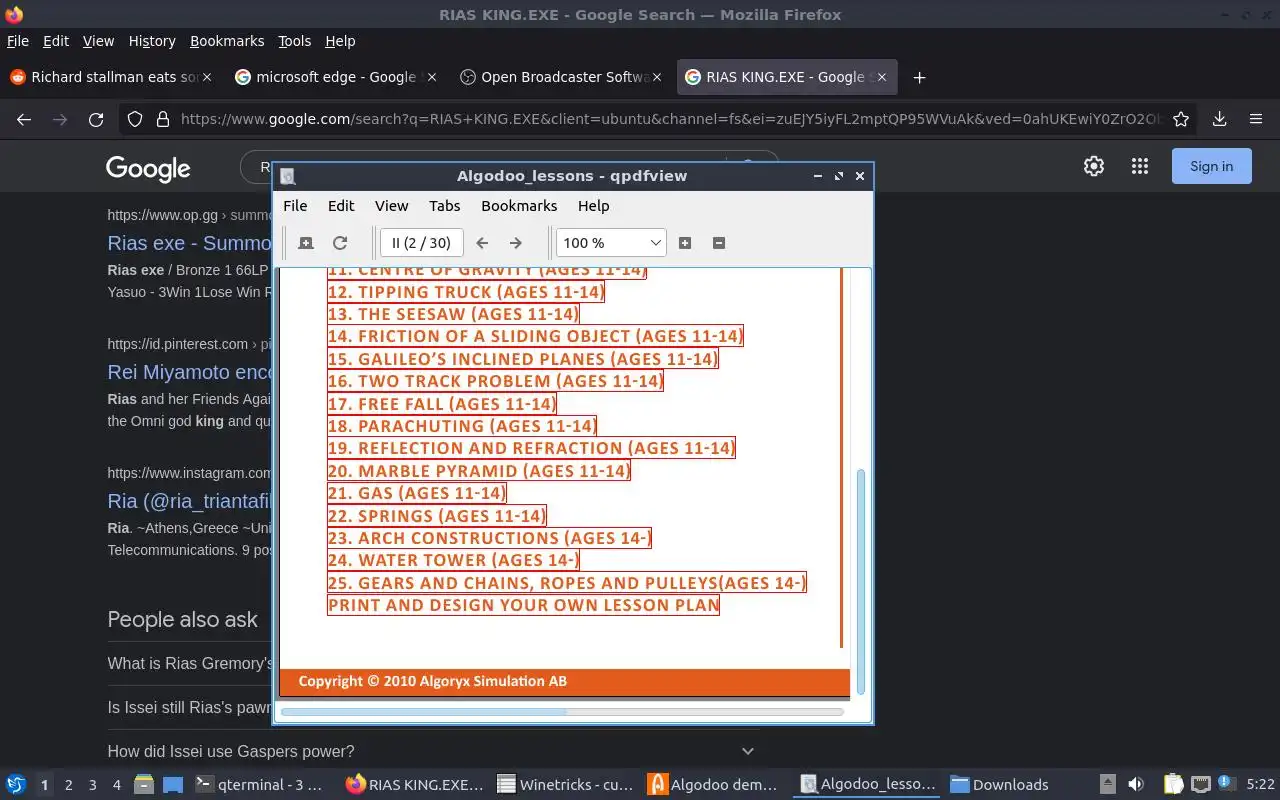The width and height of the screenshot is (1280, 800).
Task: Click the volume speaker icon in tray
Action: (1135, 785)
